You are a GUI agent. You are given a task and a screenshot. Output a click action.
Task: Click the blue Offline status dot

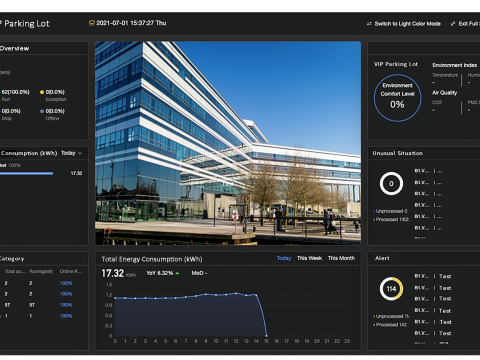42,111
